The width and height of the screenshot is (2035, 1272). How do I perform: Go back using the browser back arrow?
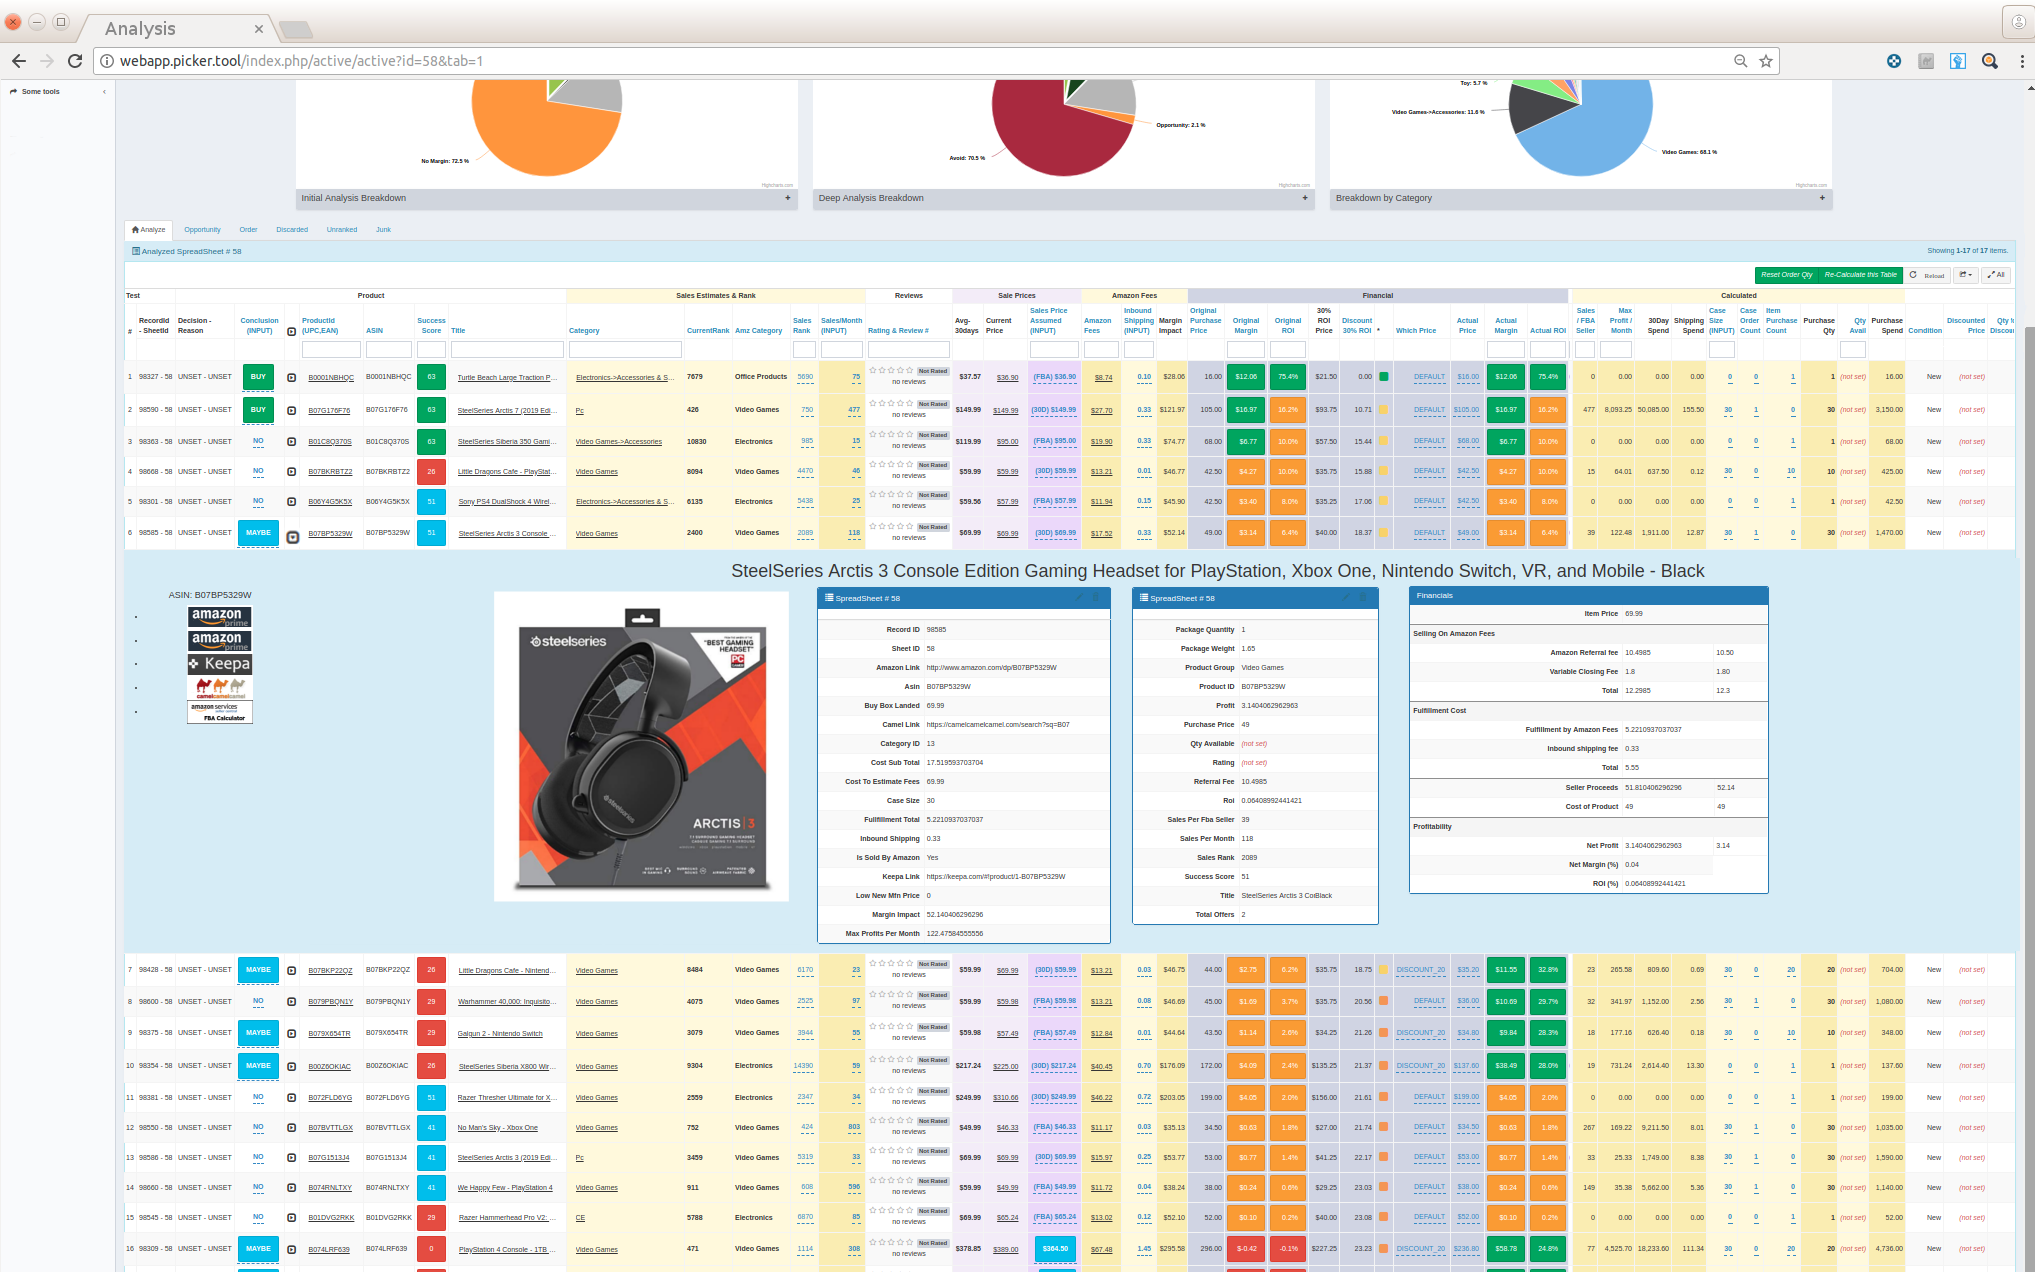(19, 61)
